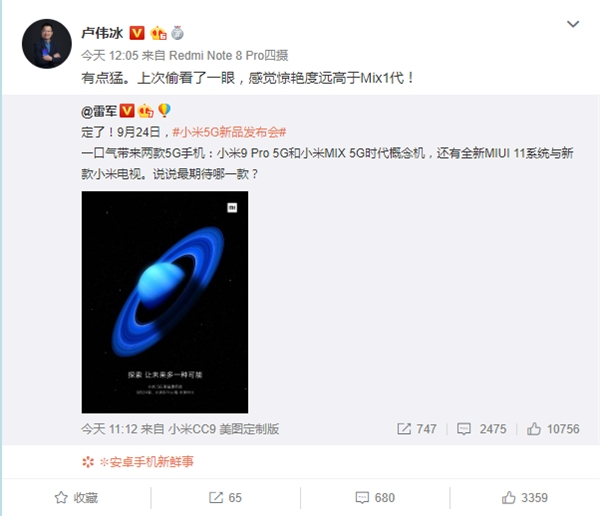Screen dimensions: 600x516
Task: Click the balloon icon next to 雷军
Action: pyautogui.click(x=164, y=110)
